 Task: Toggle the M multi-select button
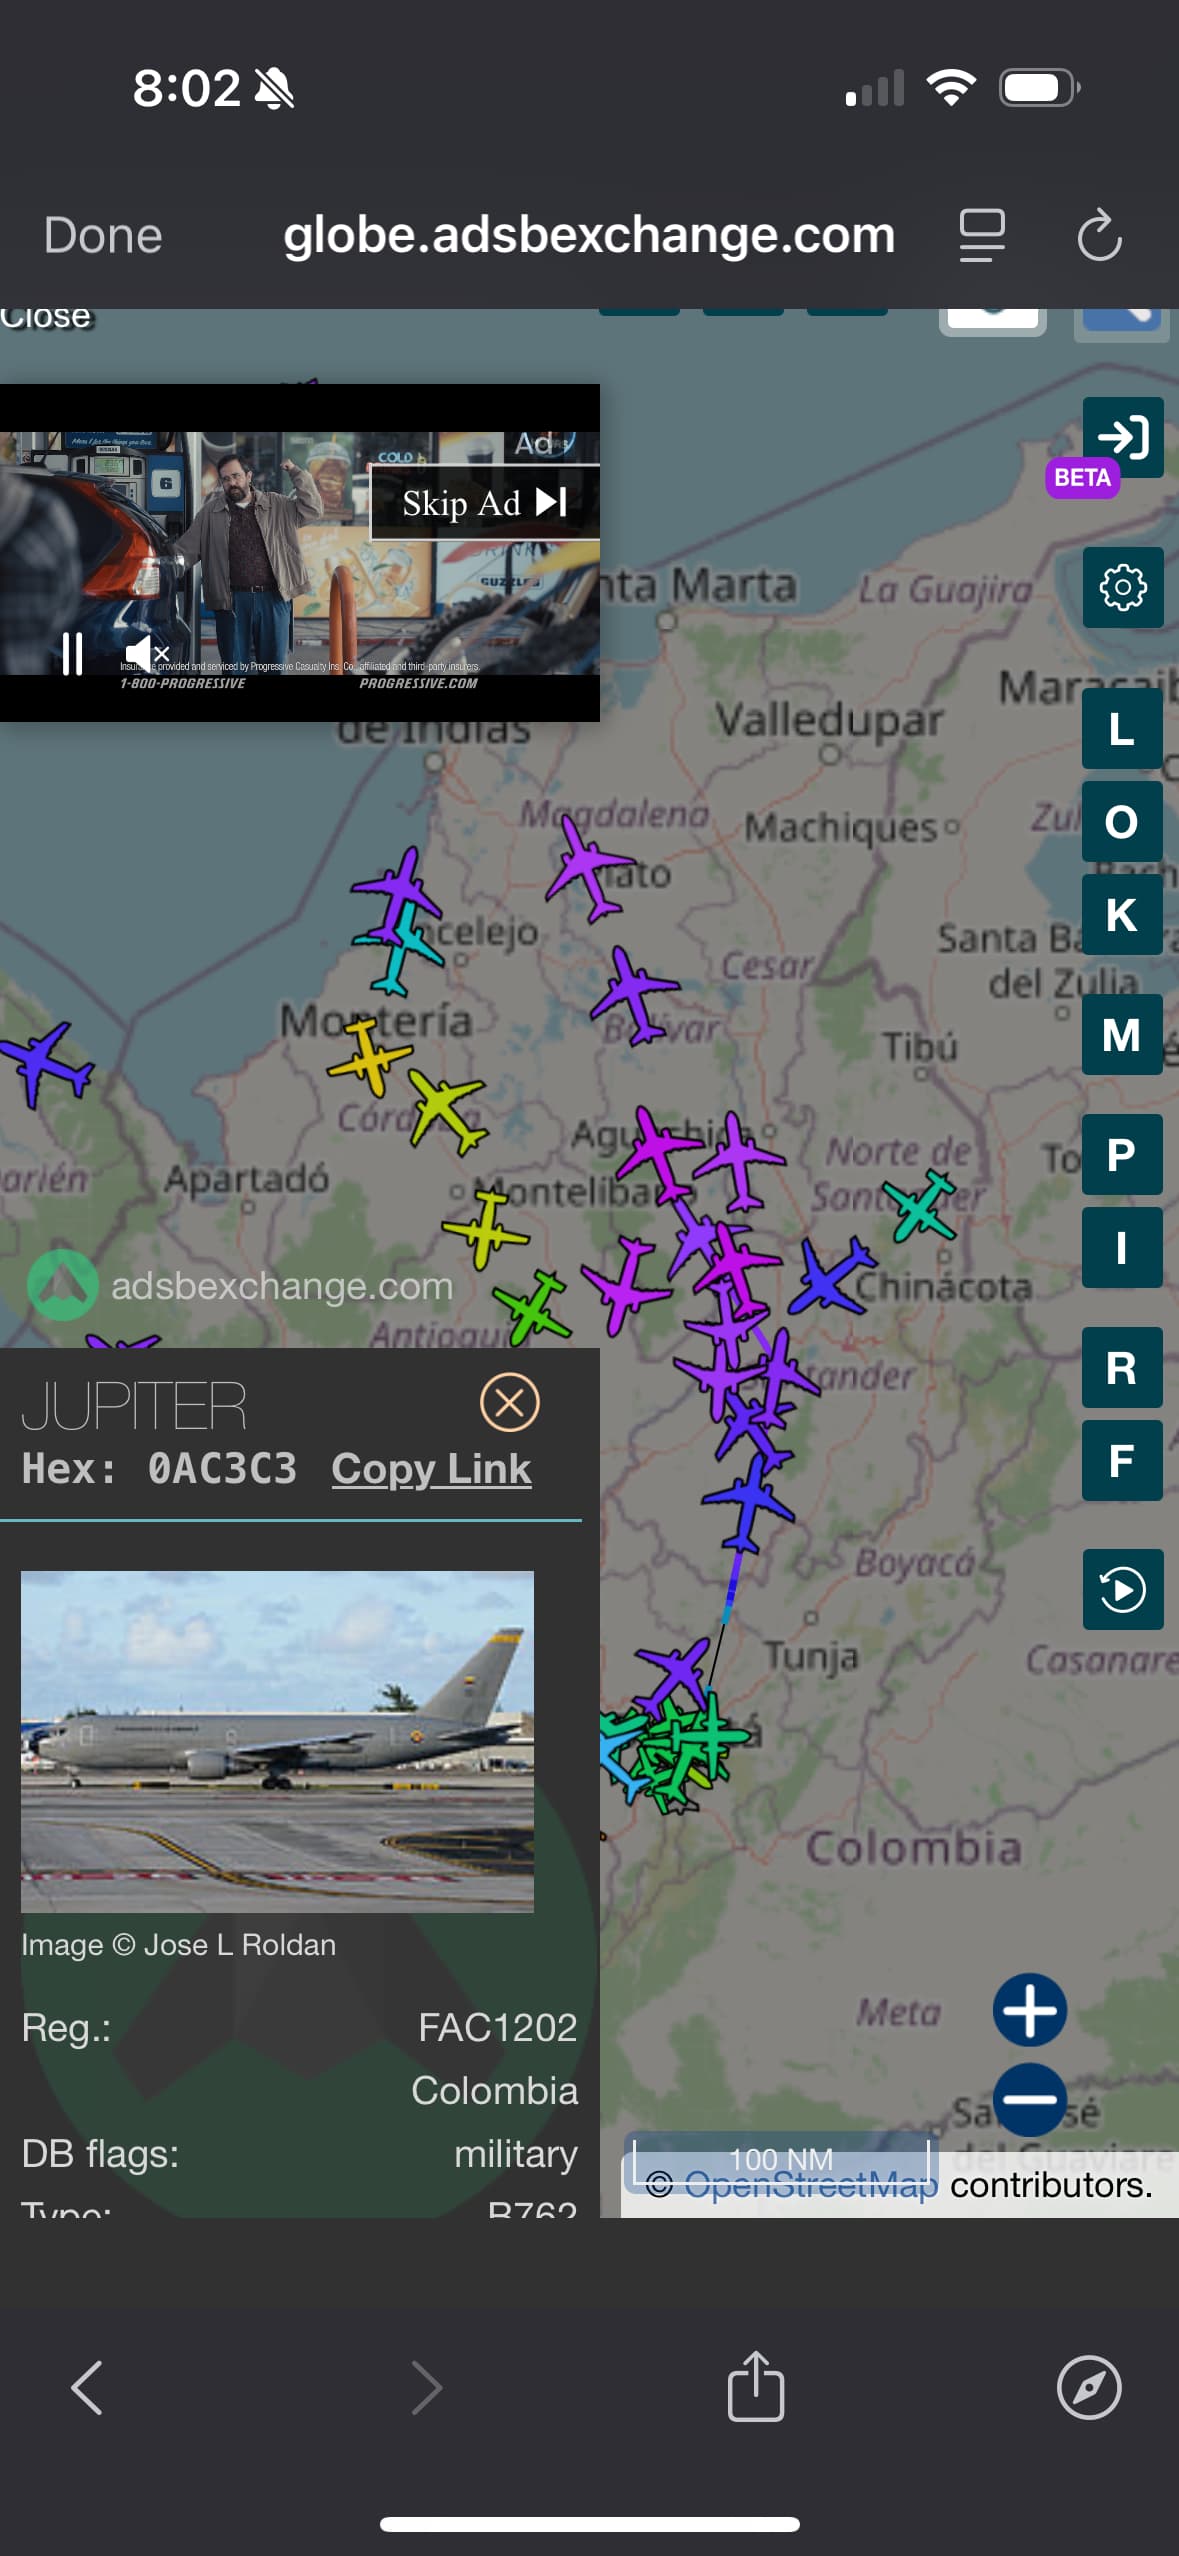coord(1122,1034)
